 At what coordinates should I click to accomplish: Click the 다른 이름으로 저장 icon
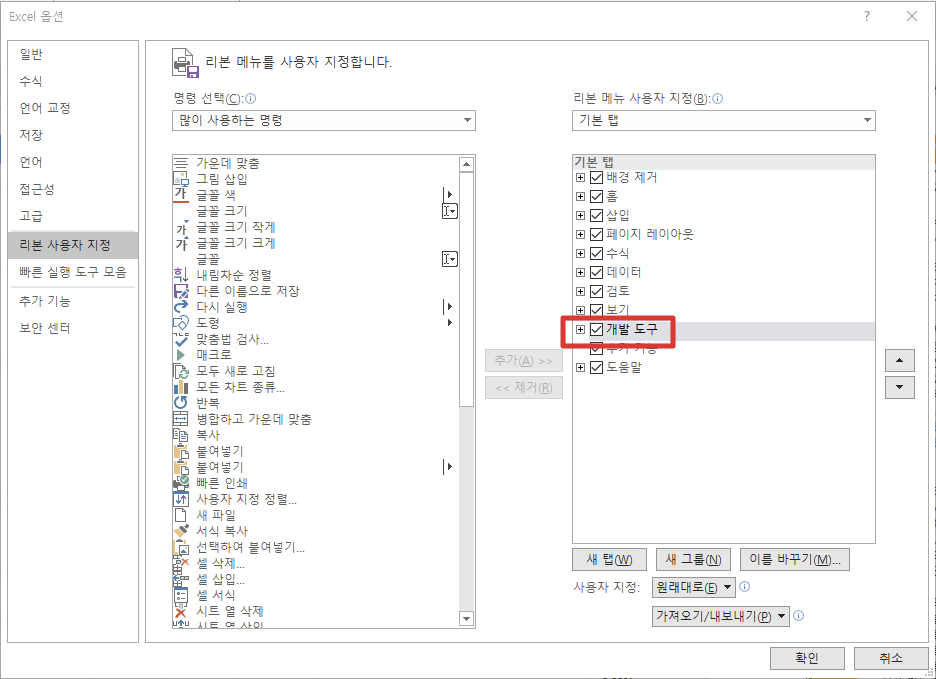181,291
